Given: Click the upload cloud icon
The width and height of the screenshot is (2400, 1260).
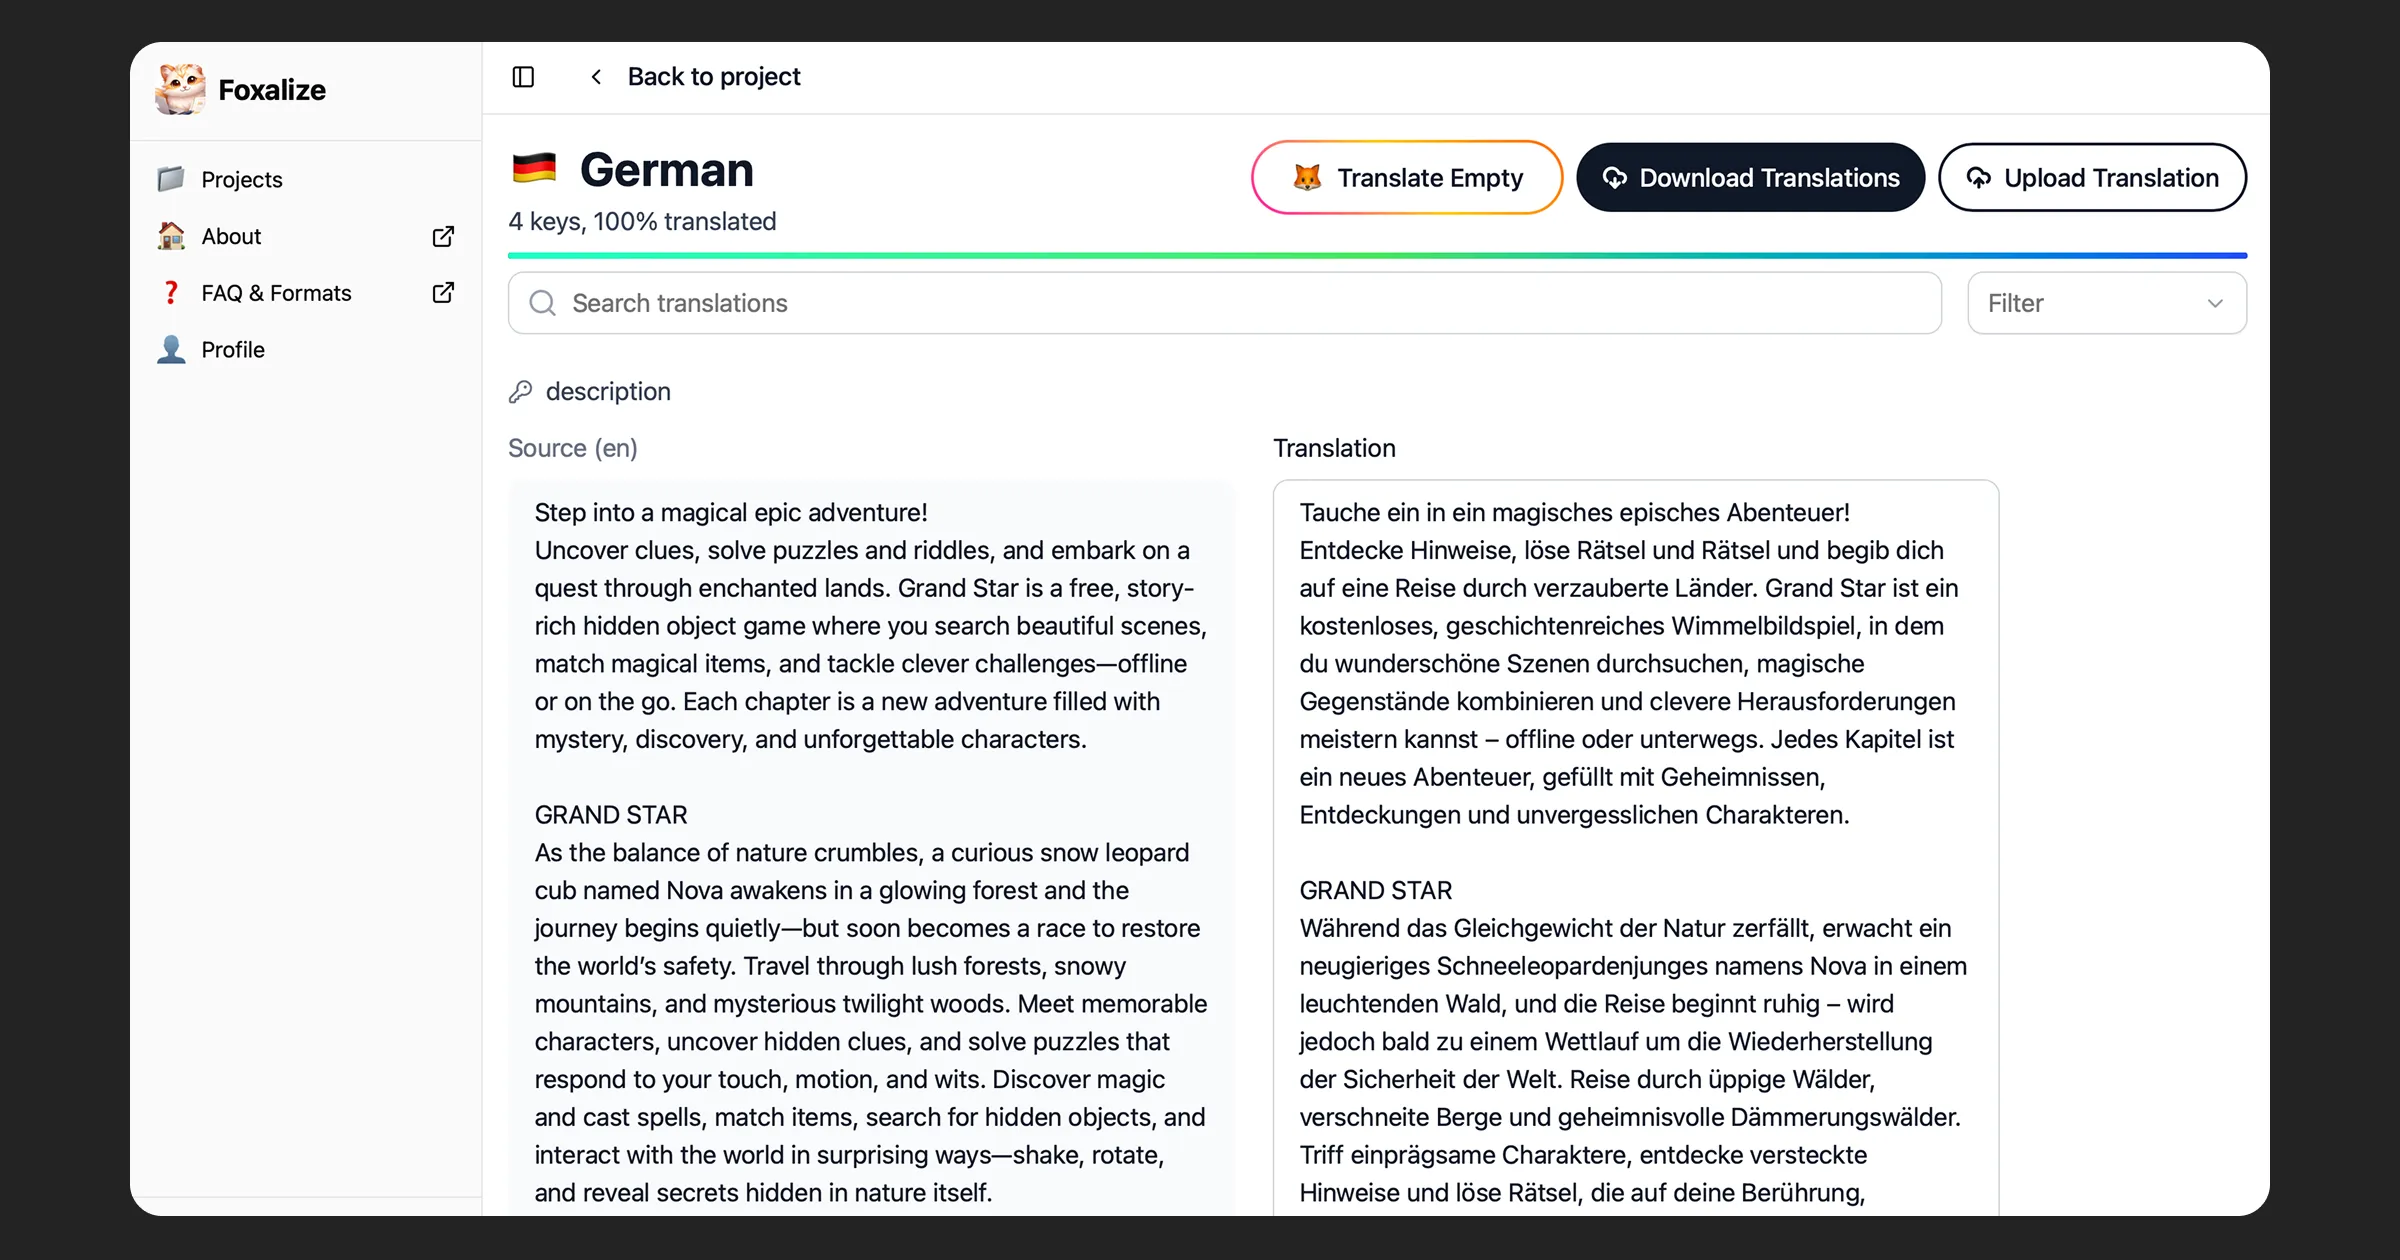Looking at the screenshot, I should point(1981,177).
